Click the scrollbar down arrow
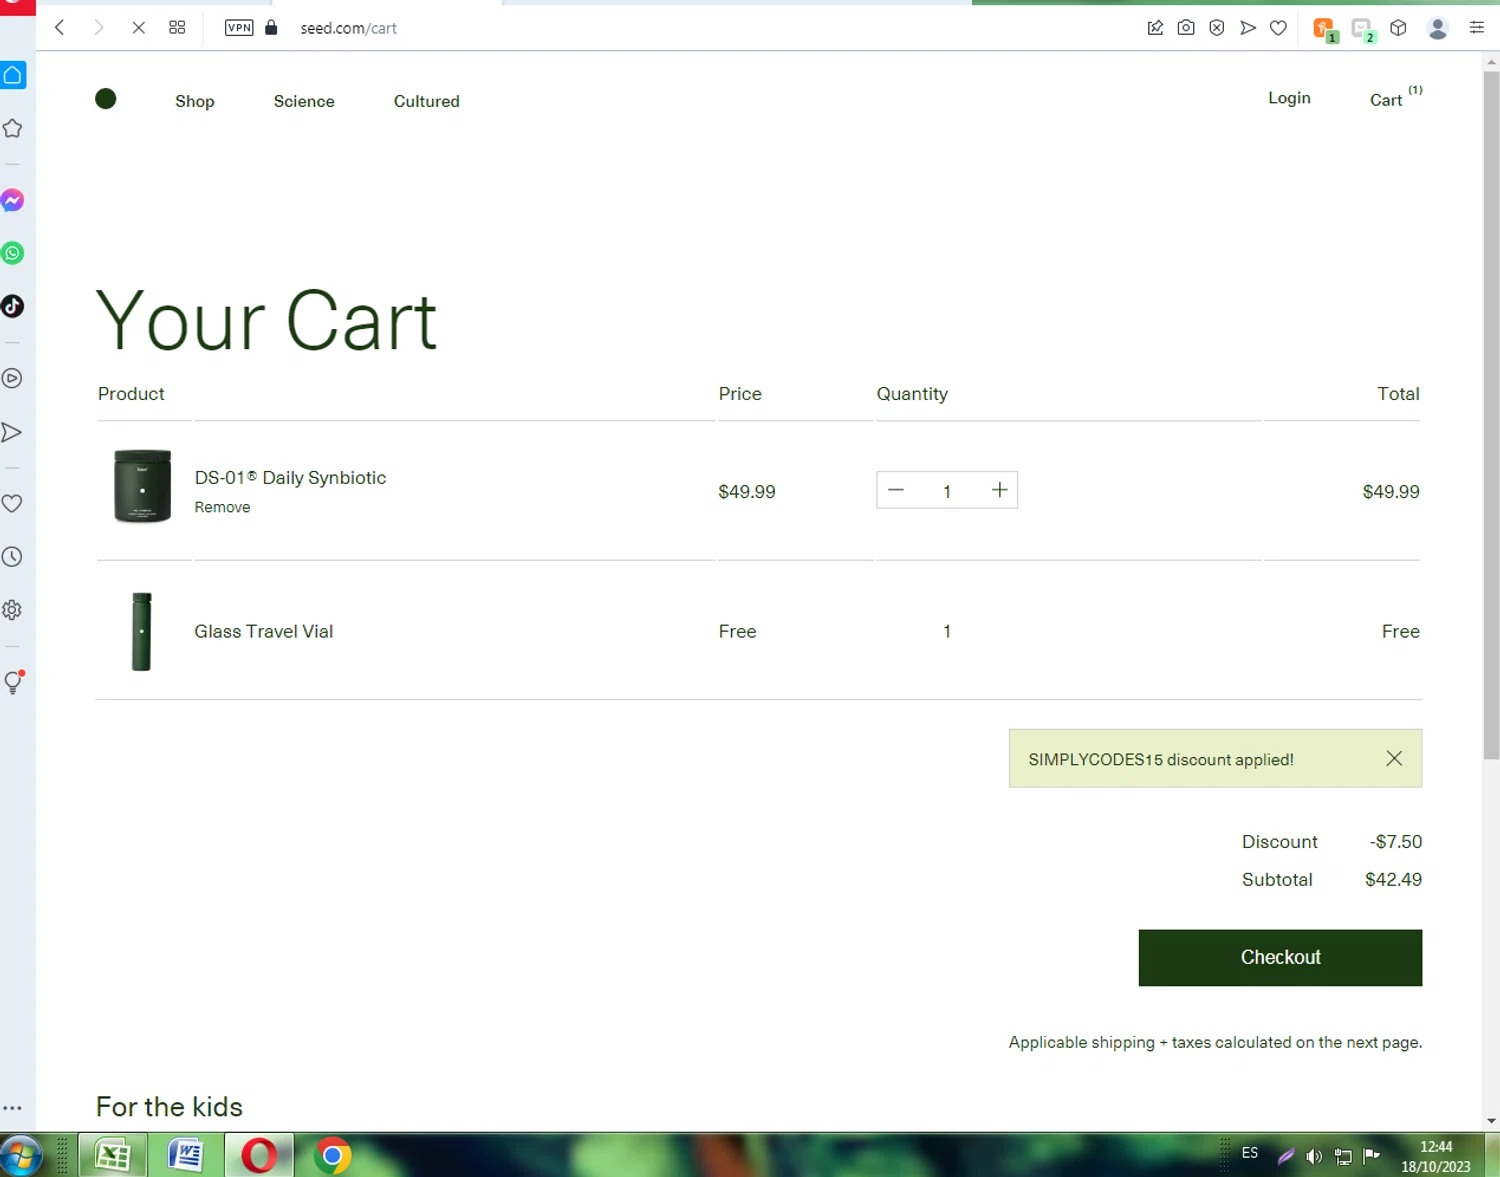1500x1177 pixels. pyautogui.click(x=1491, y=1121)
